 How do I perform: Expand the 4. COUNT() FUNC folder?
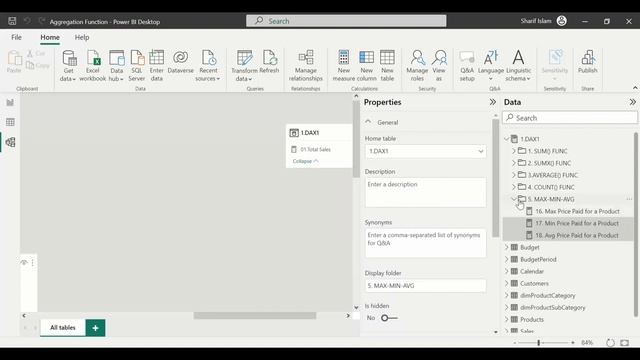coord(514,187)
